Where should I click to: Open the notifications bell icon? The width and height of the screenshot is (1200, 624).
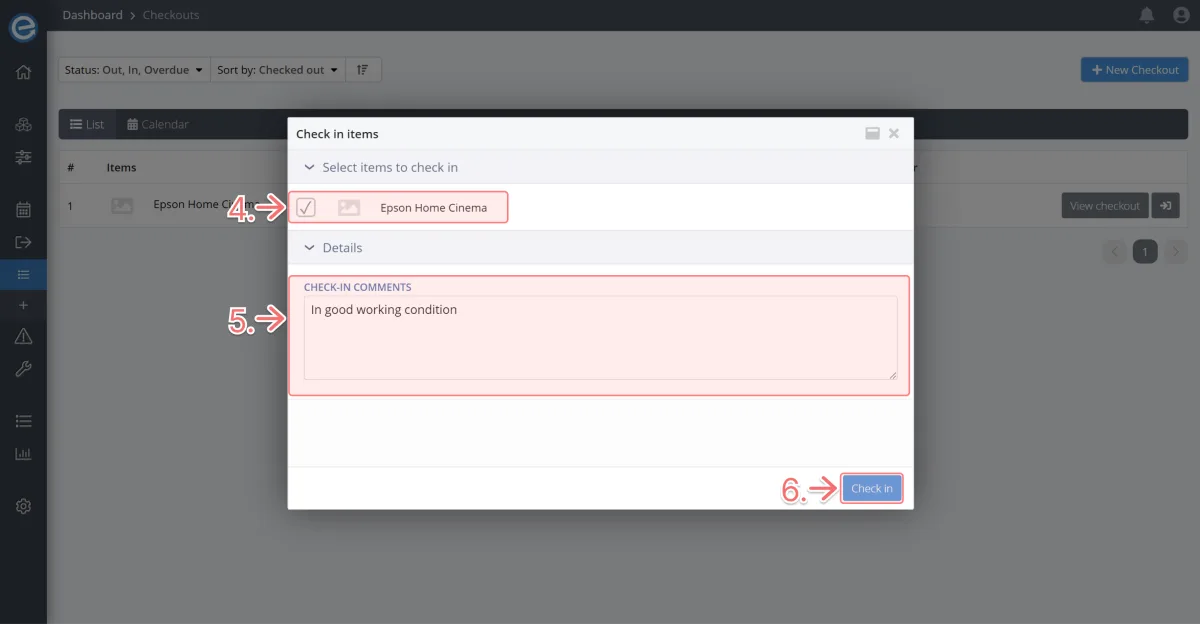[x=1147, y=15]
